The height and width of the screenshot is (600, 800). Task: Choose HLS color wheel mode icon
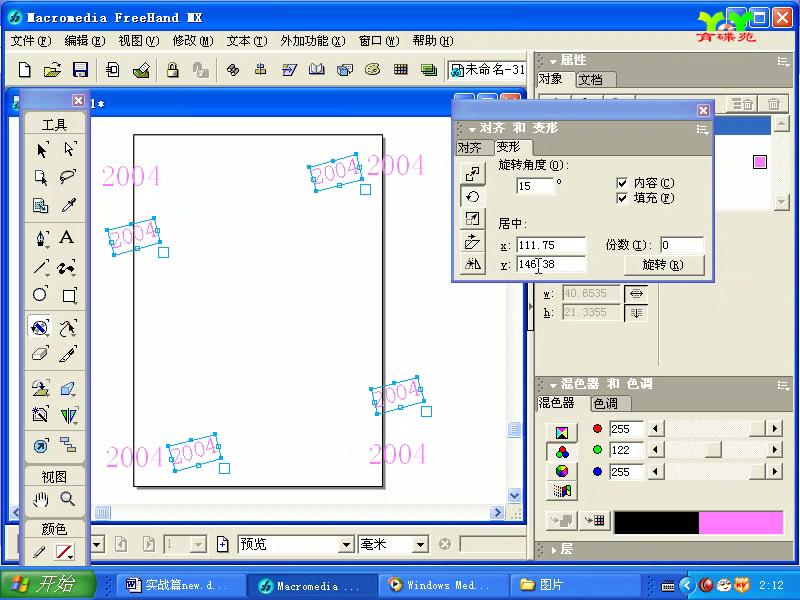pyautogui.click(x=562, y=471)
